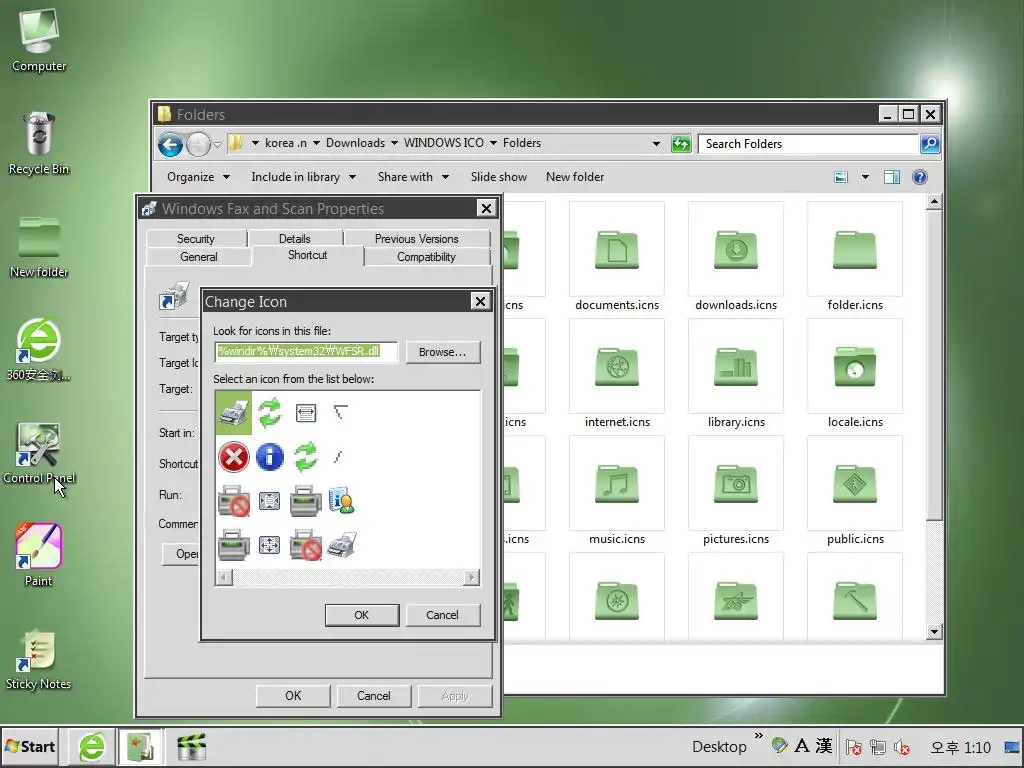Viewport: 1024px width, 768px height.
Task: Click the Folders window scroll down arrow
Action: coord(934,632)
